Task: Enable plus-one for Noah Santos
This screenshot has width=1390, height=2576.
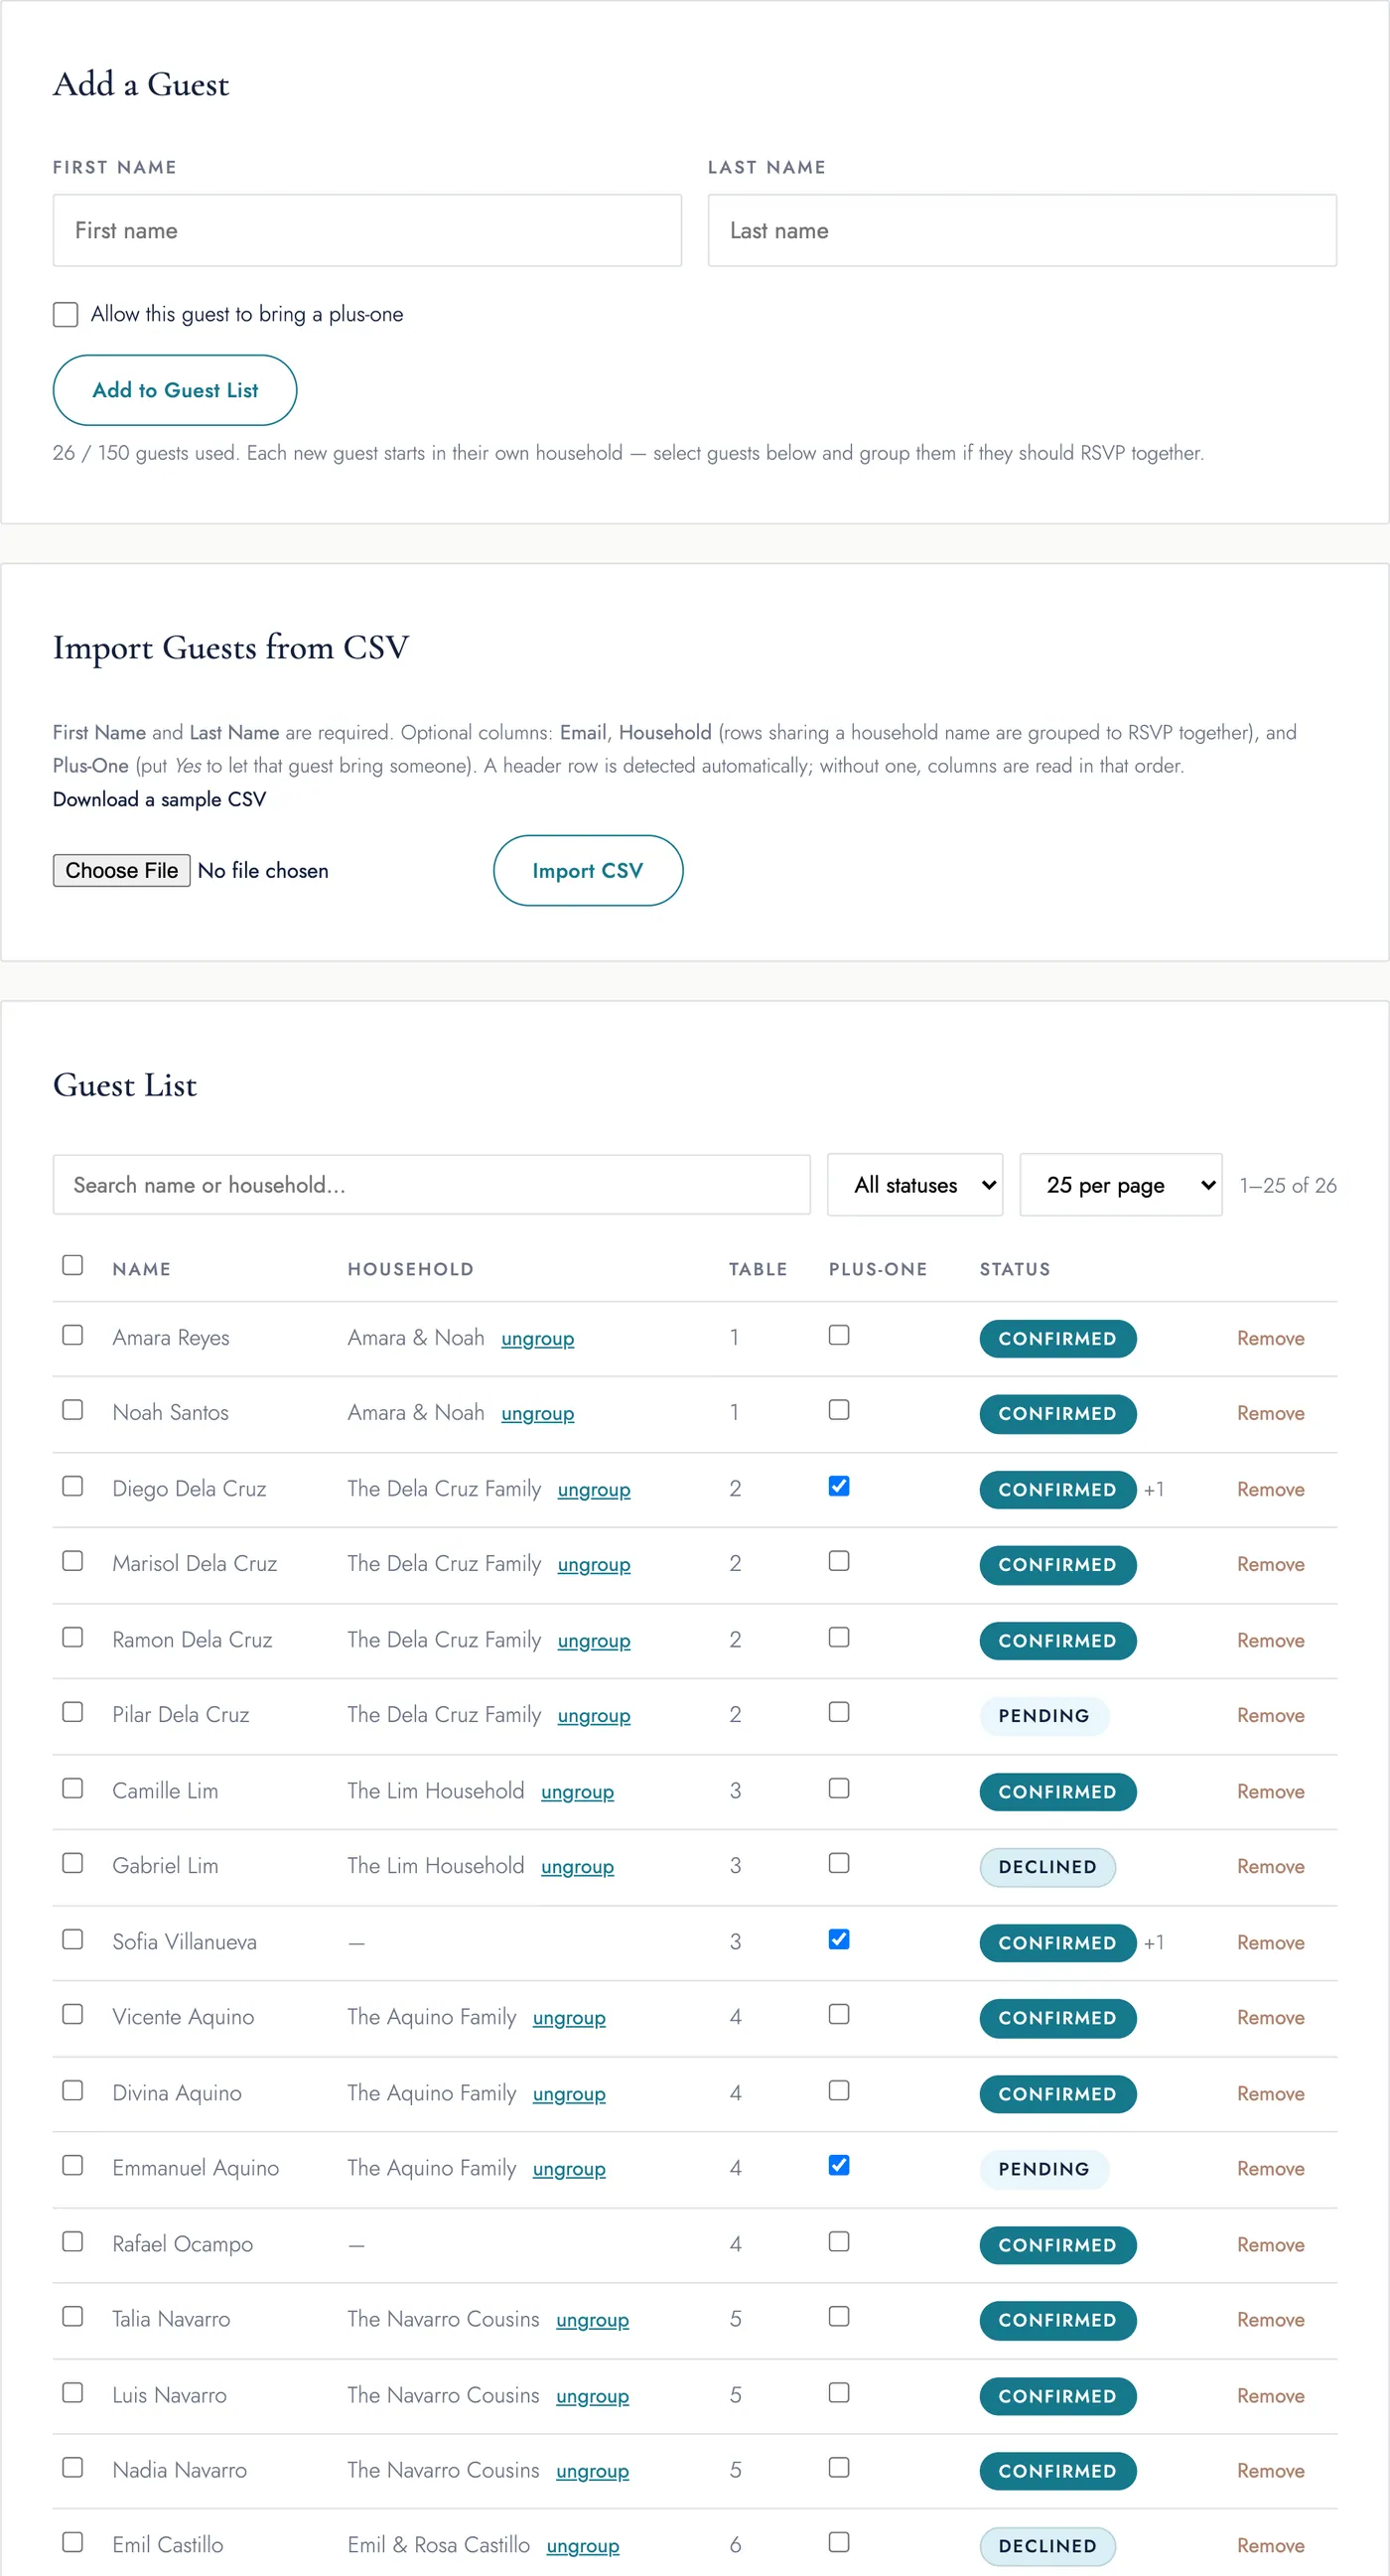Action: pyautogui.click(x=839, y=1410)
